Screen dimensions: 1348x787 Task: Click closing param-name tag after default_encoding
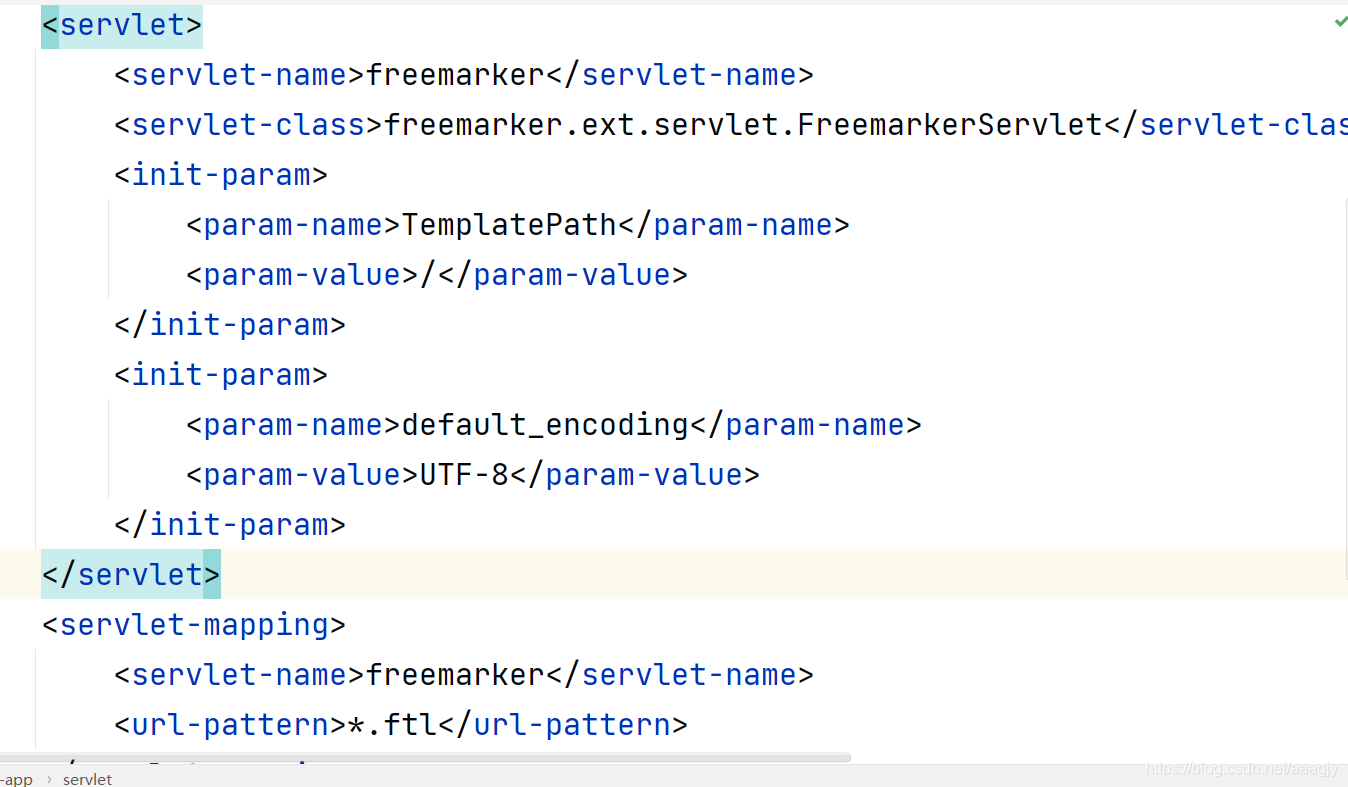[x=806, y=425]
